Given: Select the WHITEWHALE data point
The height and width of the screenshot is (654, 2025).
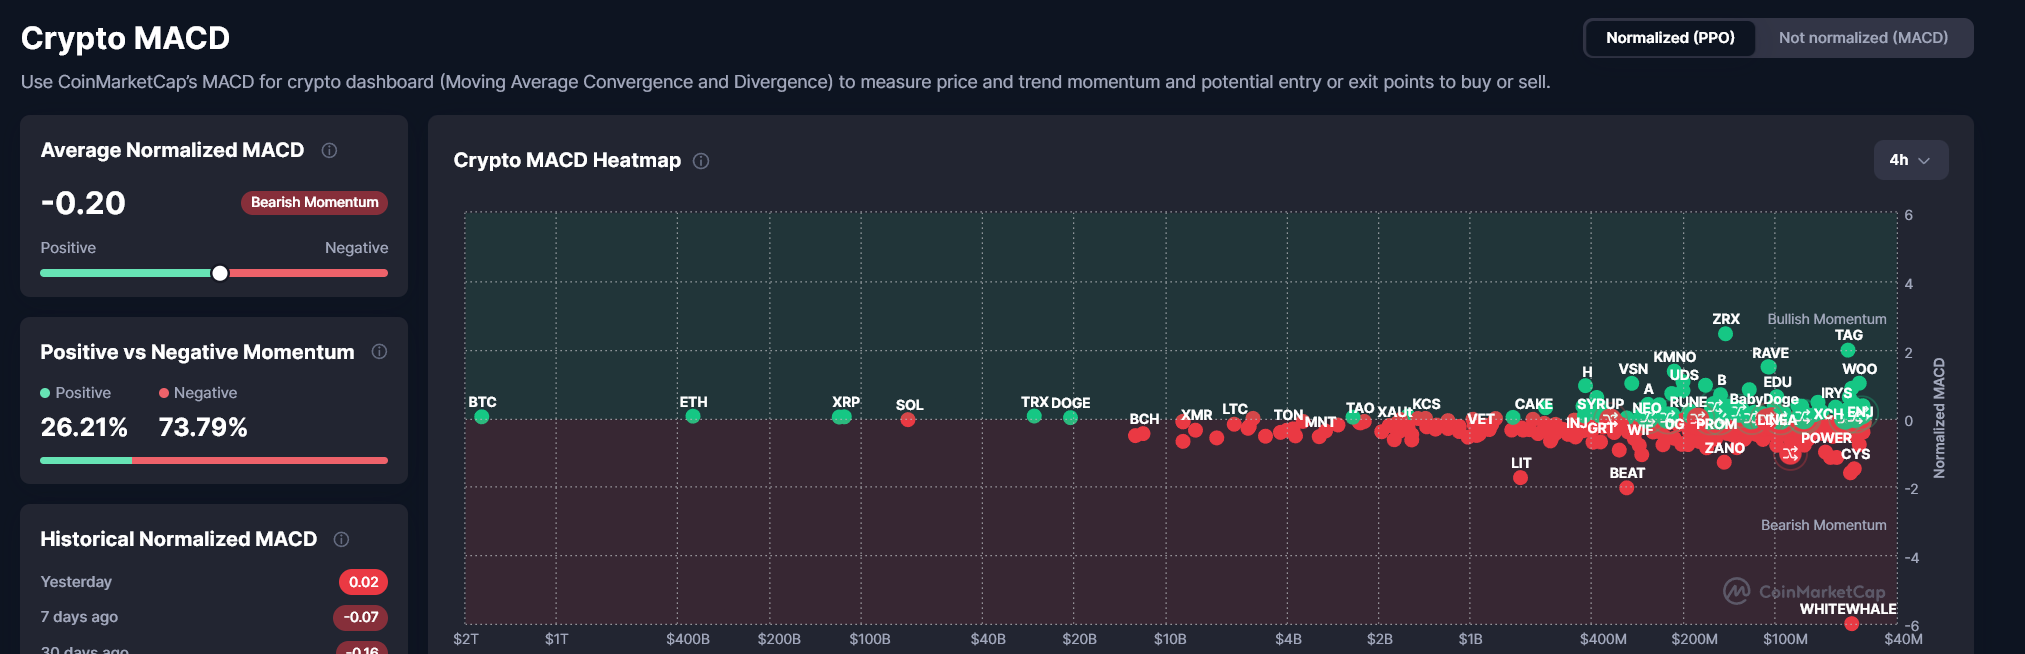Looking at the screenshot, I should [1851, 624].
